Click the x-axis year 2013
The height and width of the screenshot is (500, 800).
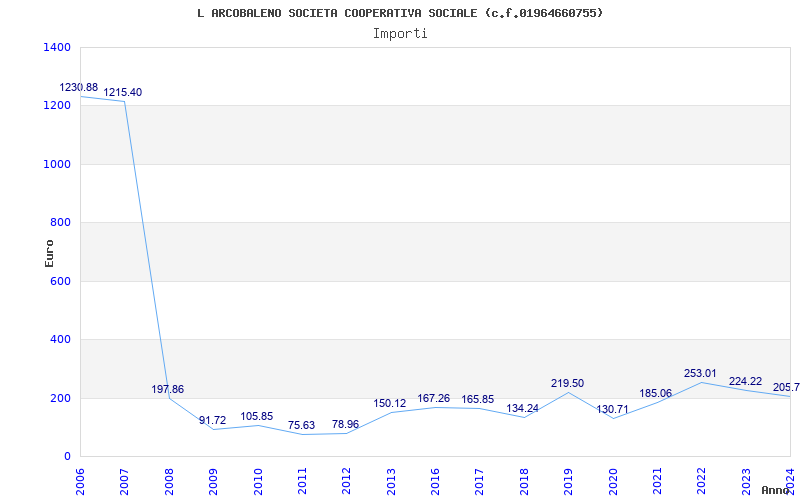pyautogui.click(x=391, y=481)
